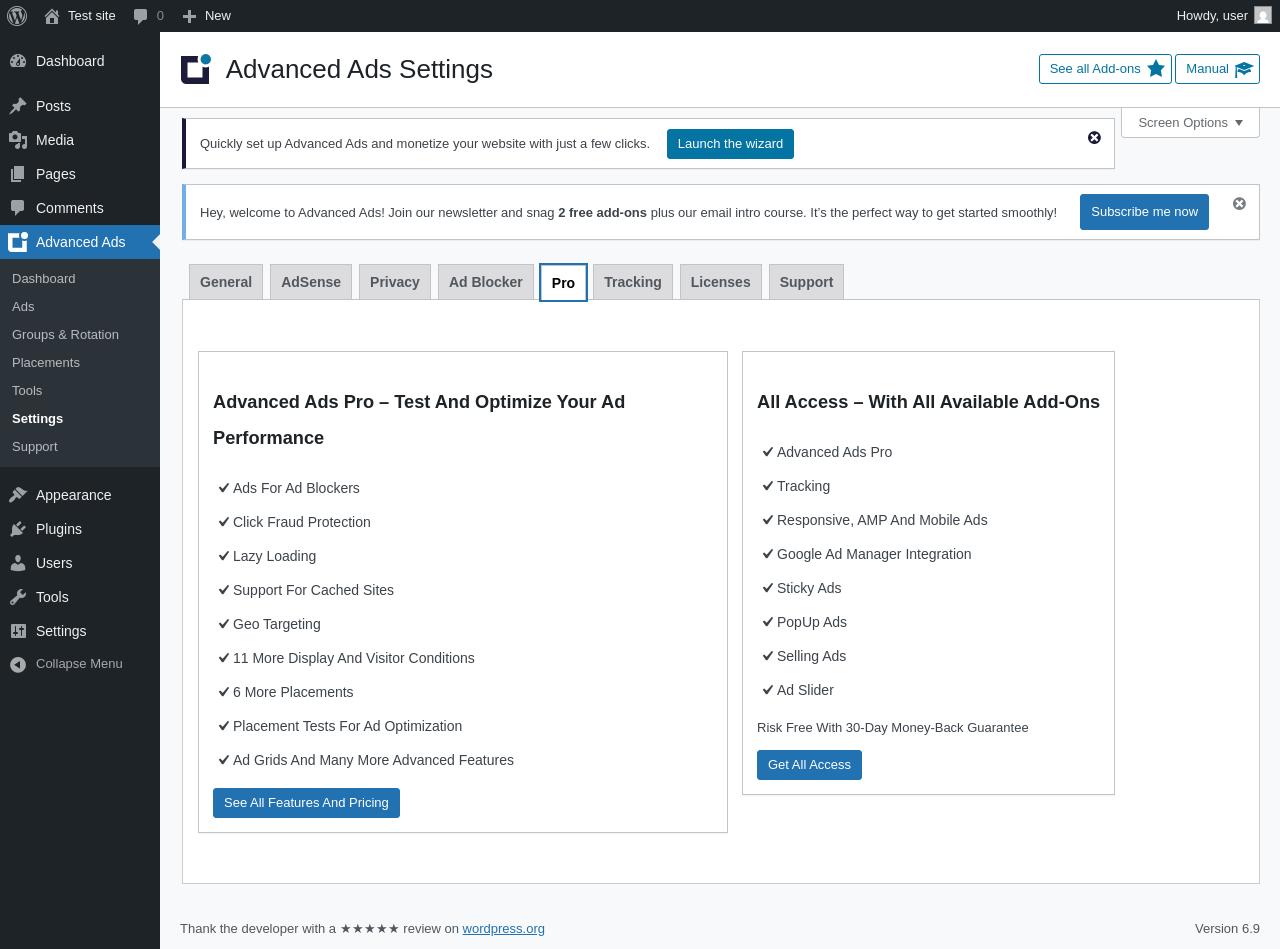Open Groups & Rotation submenu item

pyautogui.click(x=65, y=335)
